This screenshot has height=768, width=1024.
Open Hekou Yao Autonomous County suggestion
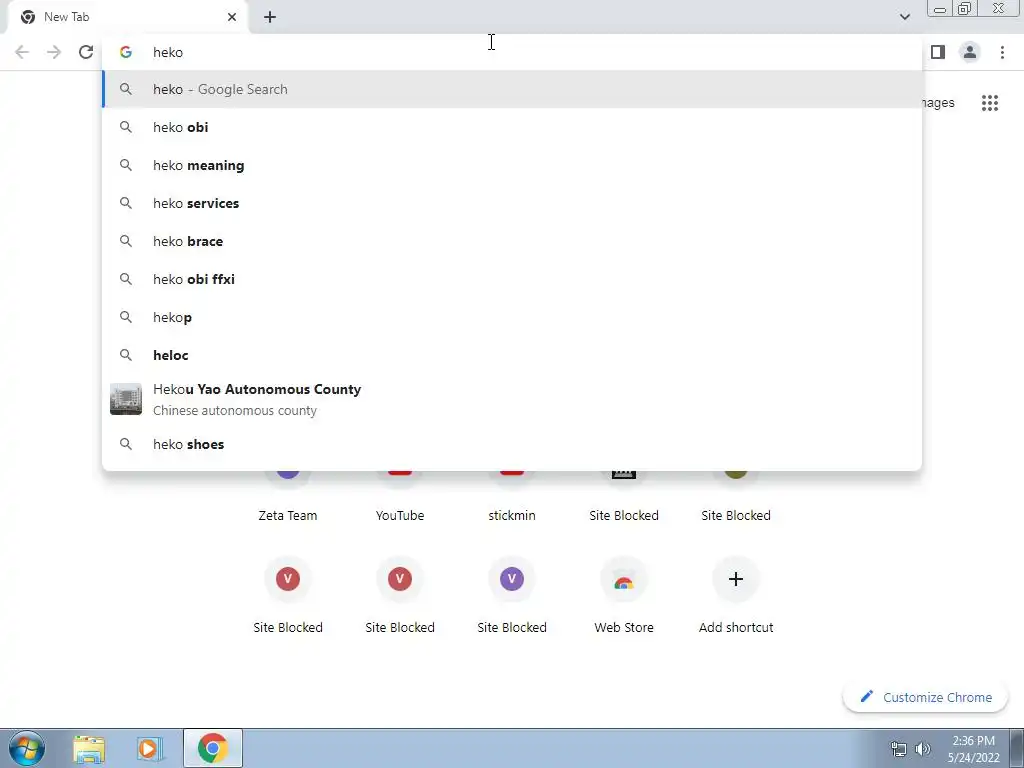coord(513,399)
